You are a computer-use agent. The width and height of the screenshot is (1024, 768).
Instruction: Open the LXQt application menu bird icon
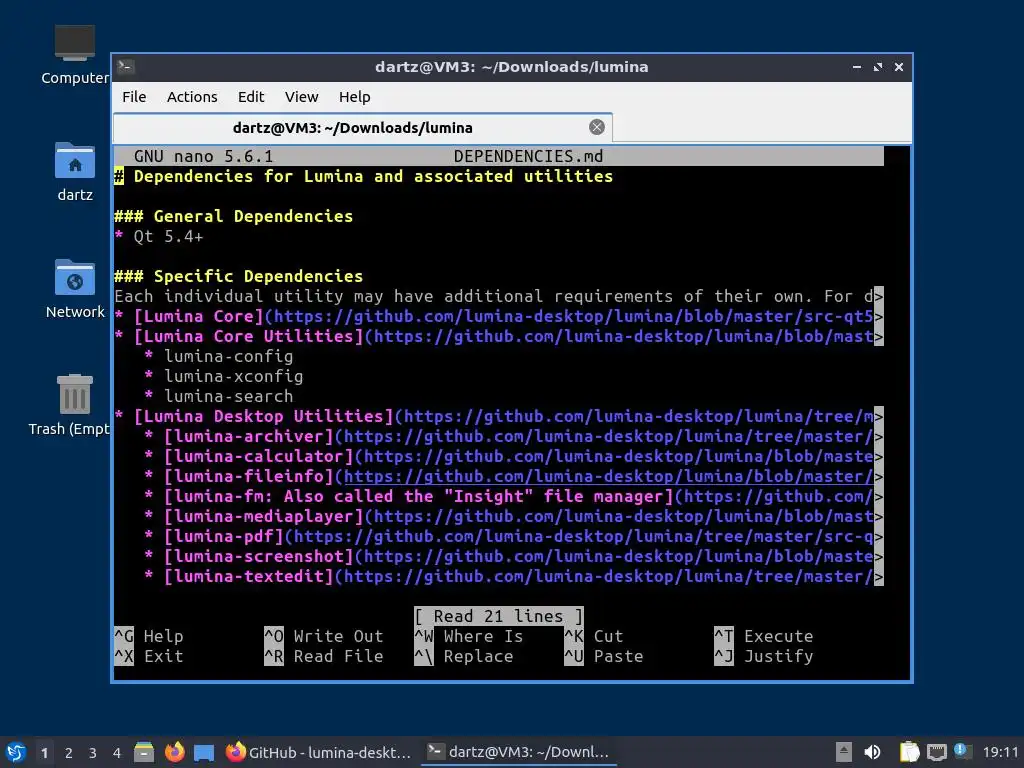16,752
